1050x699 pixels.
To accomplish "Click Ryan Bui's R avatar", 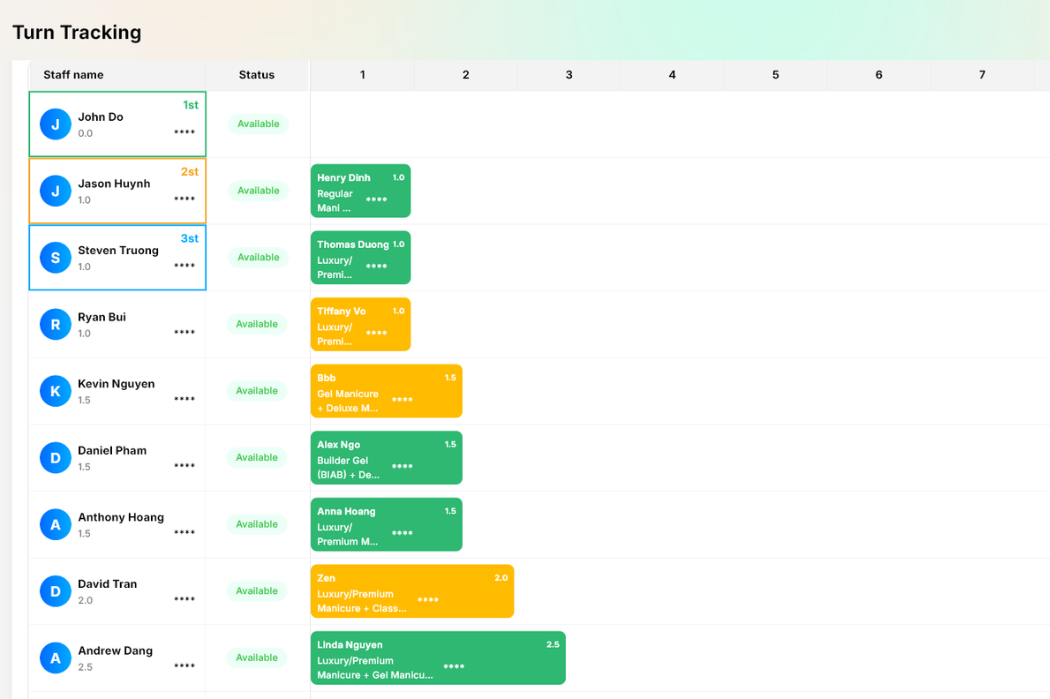I will click(56, 324).
